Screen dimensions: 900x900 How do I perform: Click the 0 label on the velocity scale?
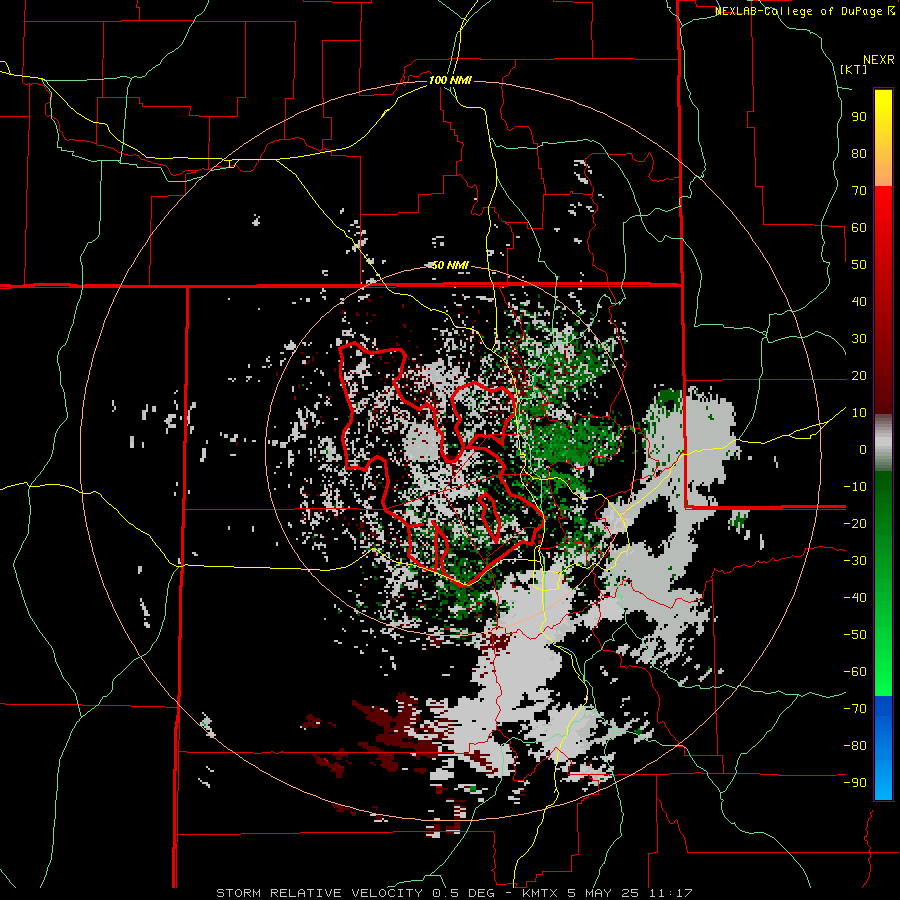point(863,449)
